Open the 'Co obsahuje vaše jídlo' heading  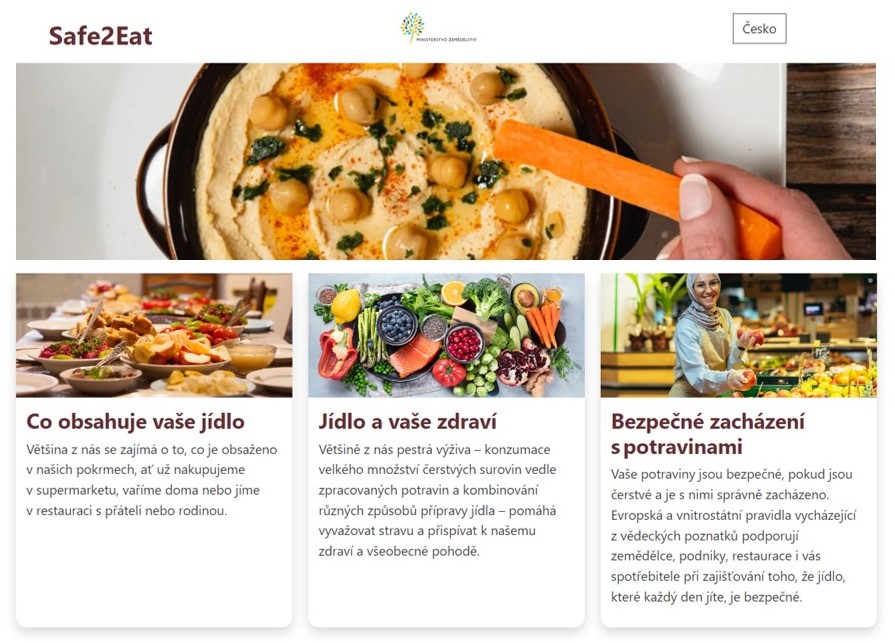[135, 422]
